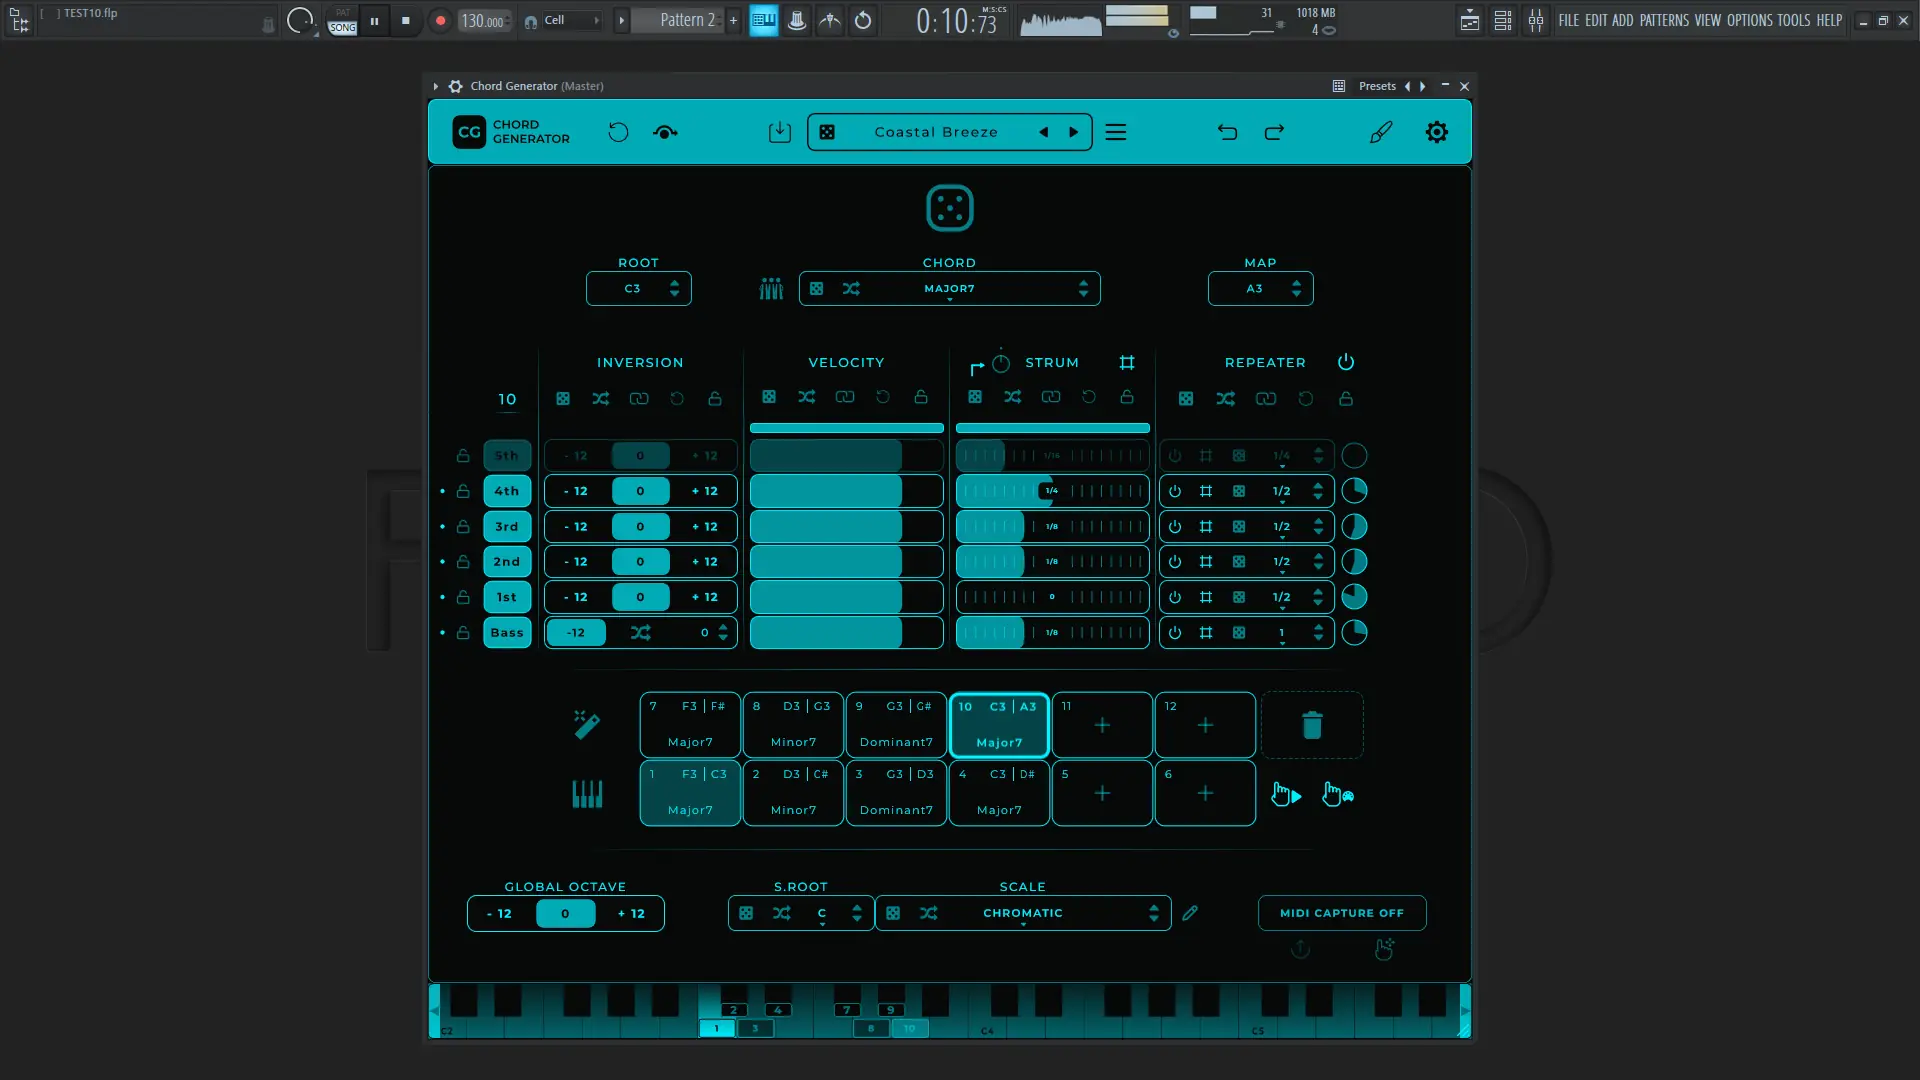Click the brush customize appearance icon
Screen dimensions: 1920x1080
[x=1381, y=131]
